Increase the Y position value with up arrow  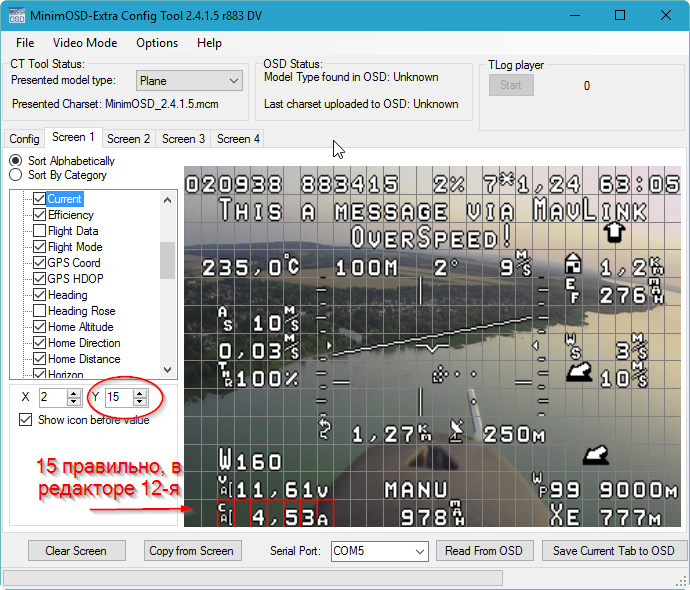(139, 393)
